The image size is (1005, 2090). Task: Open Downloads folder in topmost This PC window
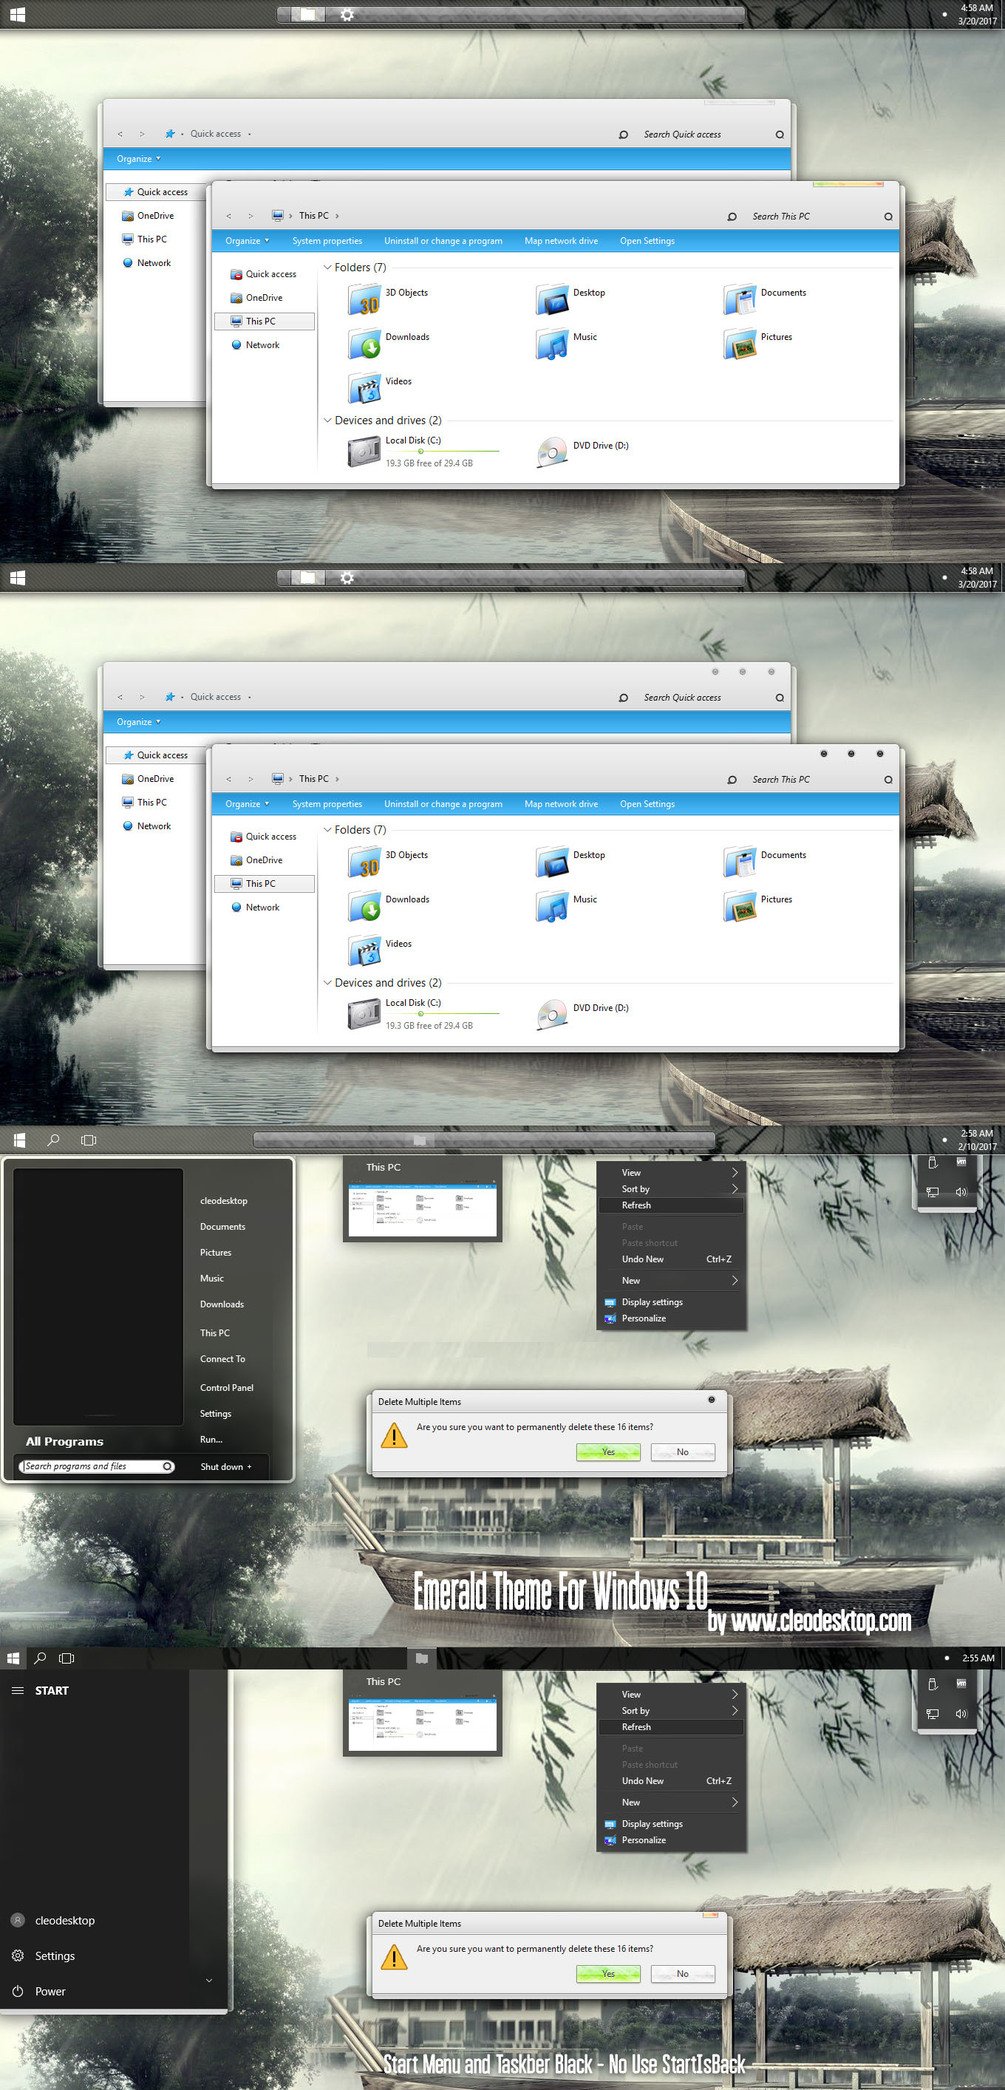(389, 343)
